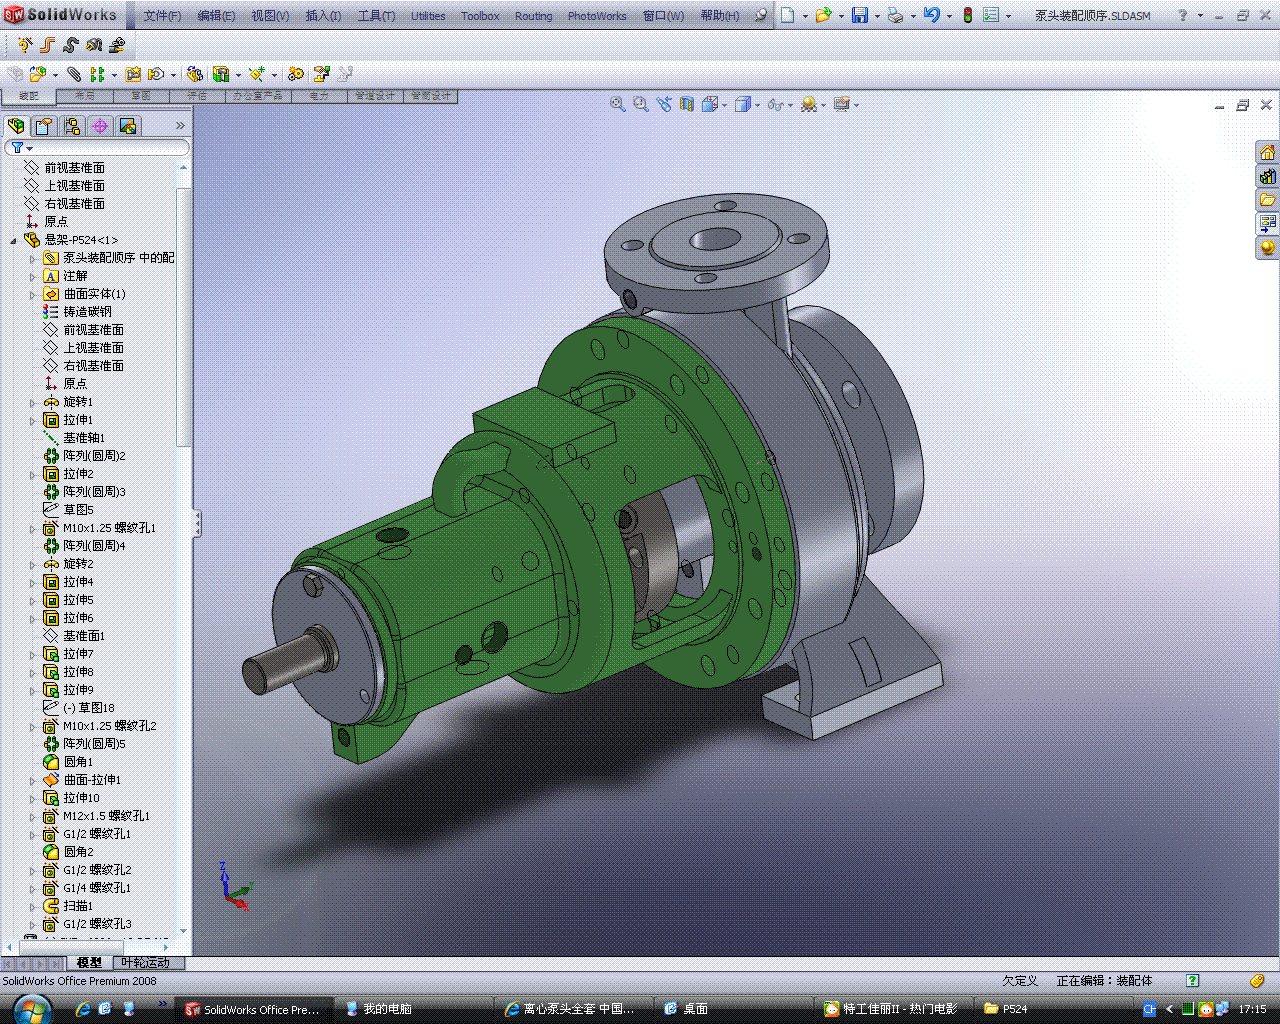Click the Smart Fasteners icon

point(134,74)
